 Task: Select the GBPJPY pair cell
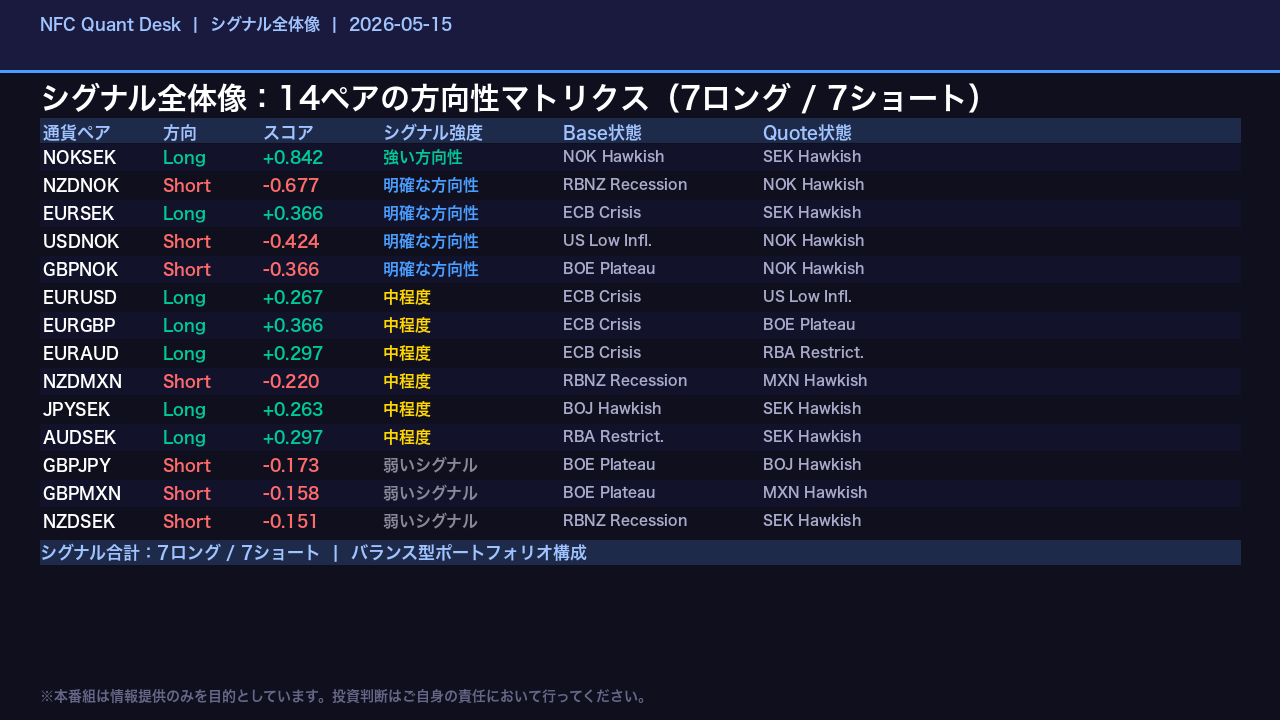(x=77, y=465)
